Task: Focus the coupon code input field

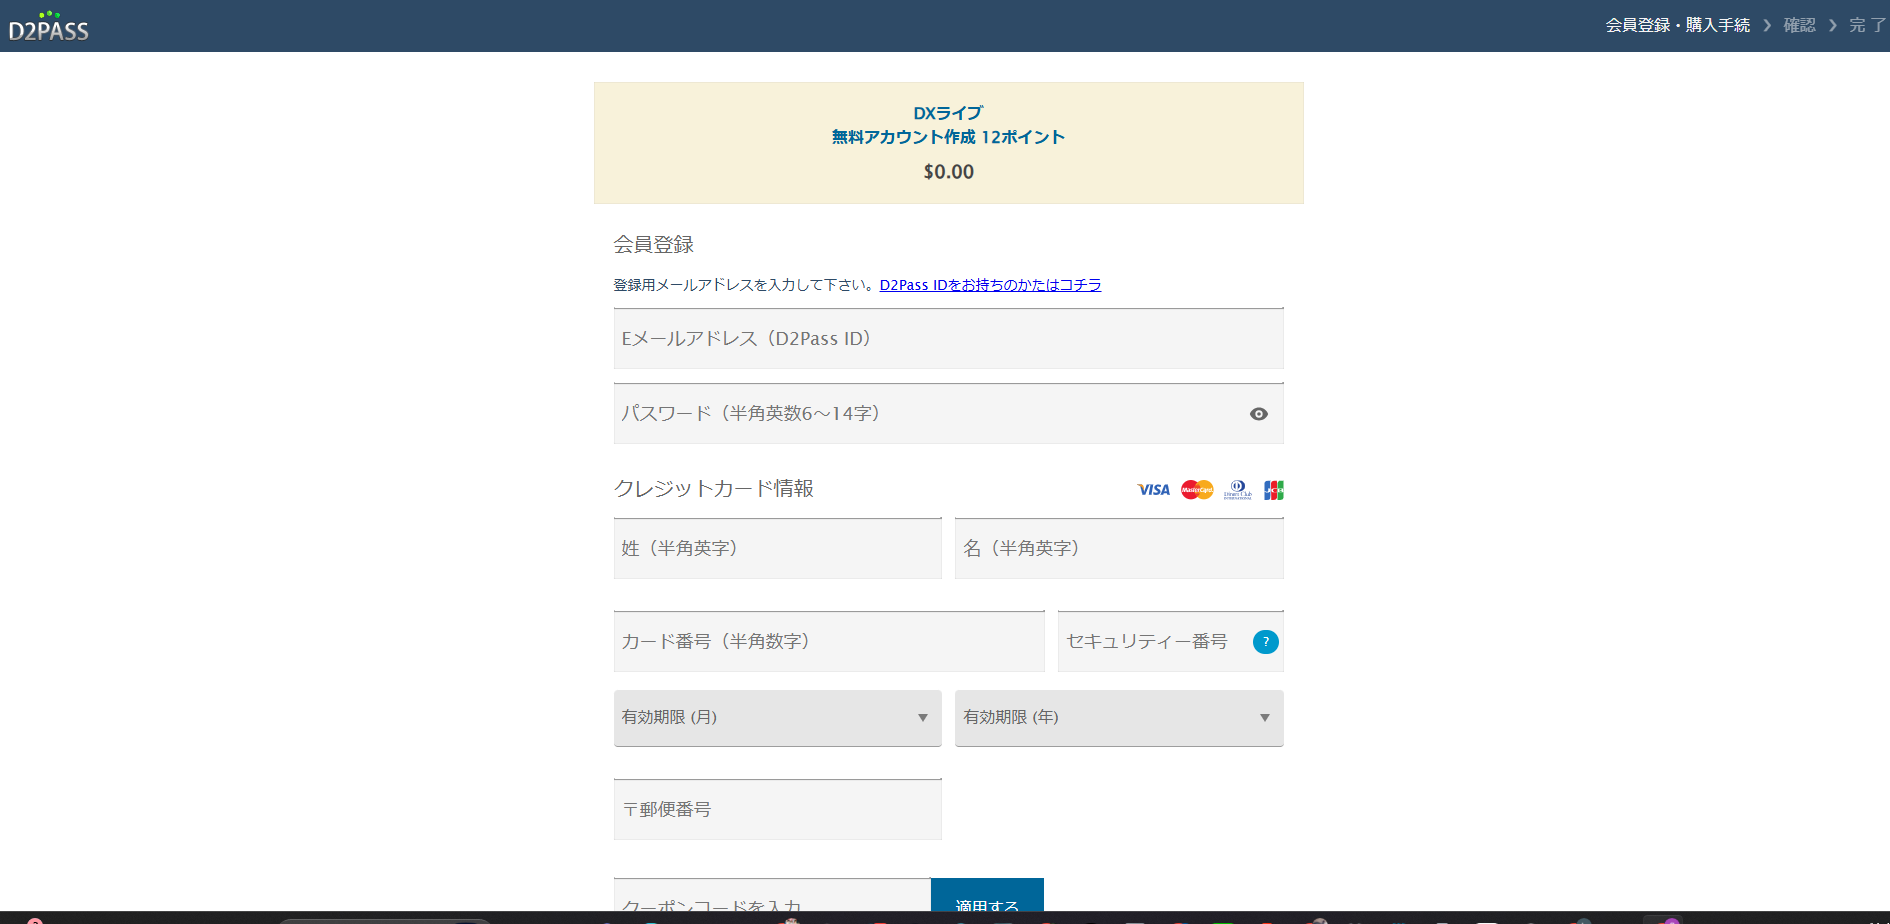Action: click(772, 895)
